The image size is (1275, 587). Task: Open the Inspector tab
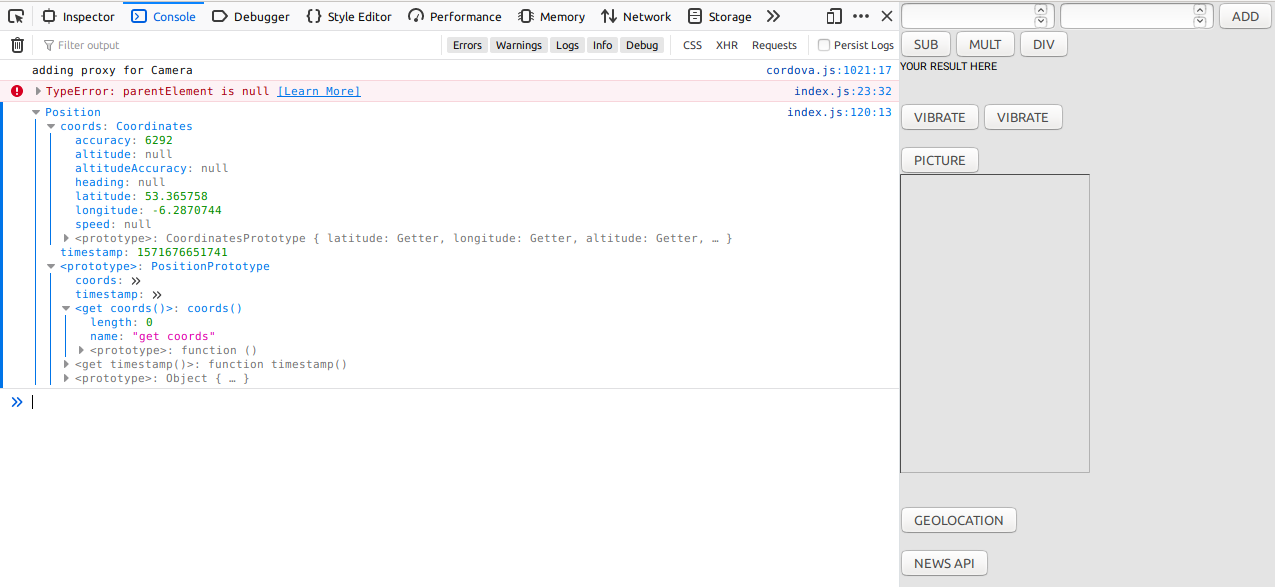tap(78, 16)
